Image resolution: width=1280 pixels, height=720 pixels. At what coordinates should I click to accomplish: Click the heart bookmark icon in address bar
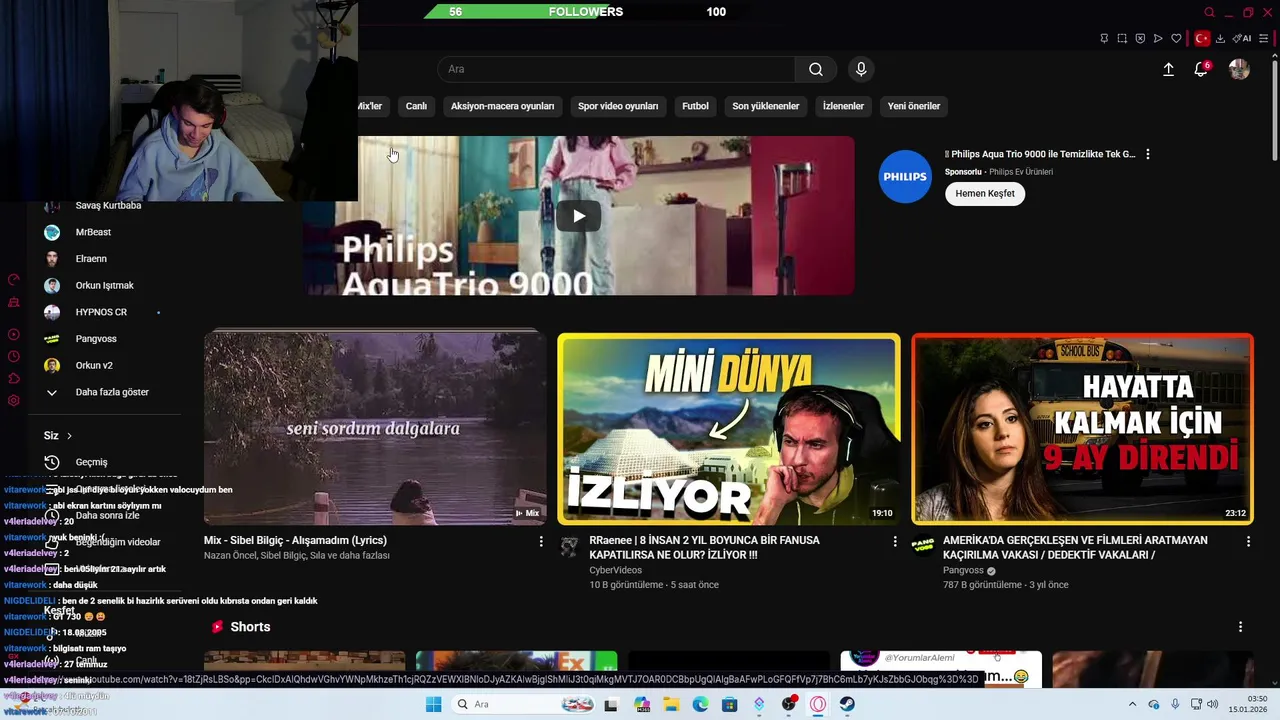pyautogui.click(x=1176, y=39)
